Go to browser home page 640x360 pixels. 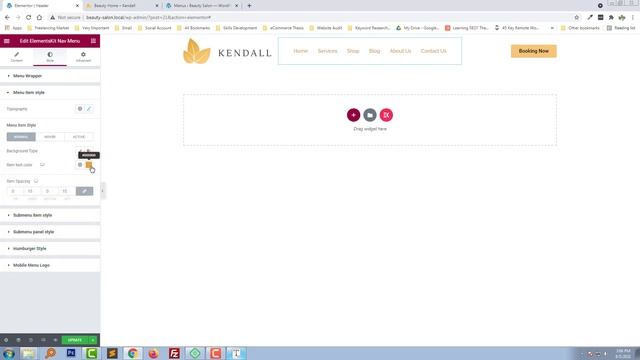coord(39,18)
